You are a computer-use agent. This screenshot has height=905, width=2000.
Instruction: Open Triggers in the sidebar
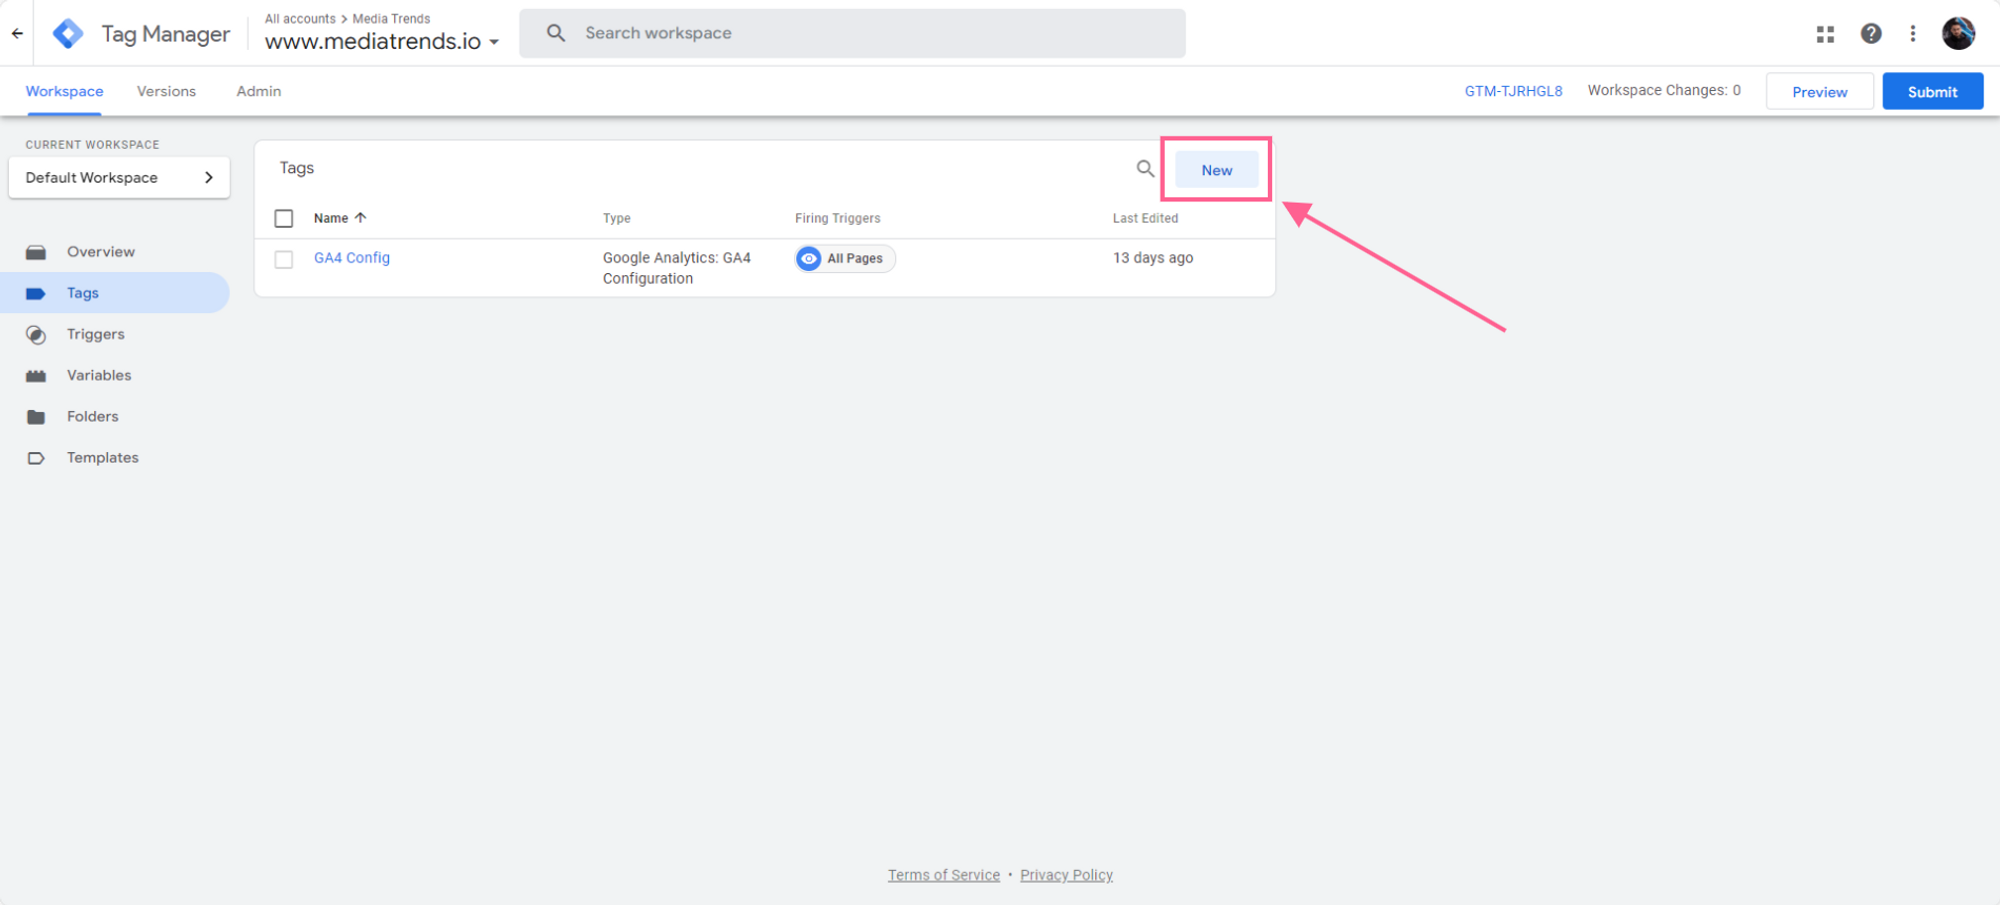pos(115,335)
